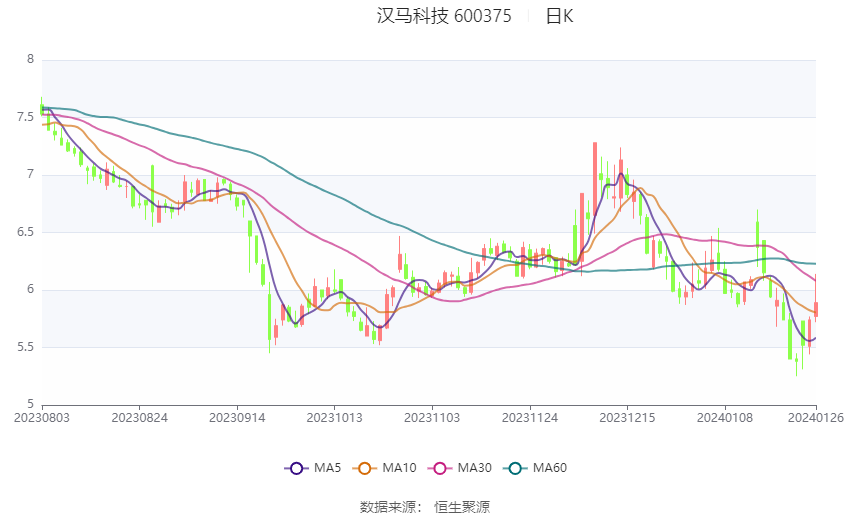The height and width of the screenshot is (517, 850).
Task: Click y-axis value 5.5
Action: (x=25, y=347)
